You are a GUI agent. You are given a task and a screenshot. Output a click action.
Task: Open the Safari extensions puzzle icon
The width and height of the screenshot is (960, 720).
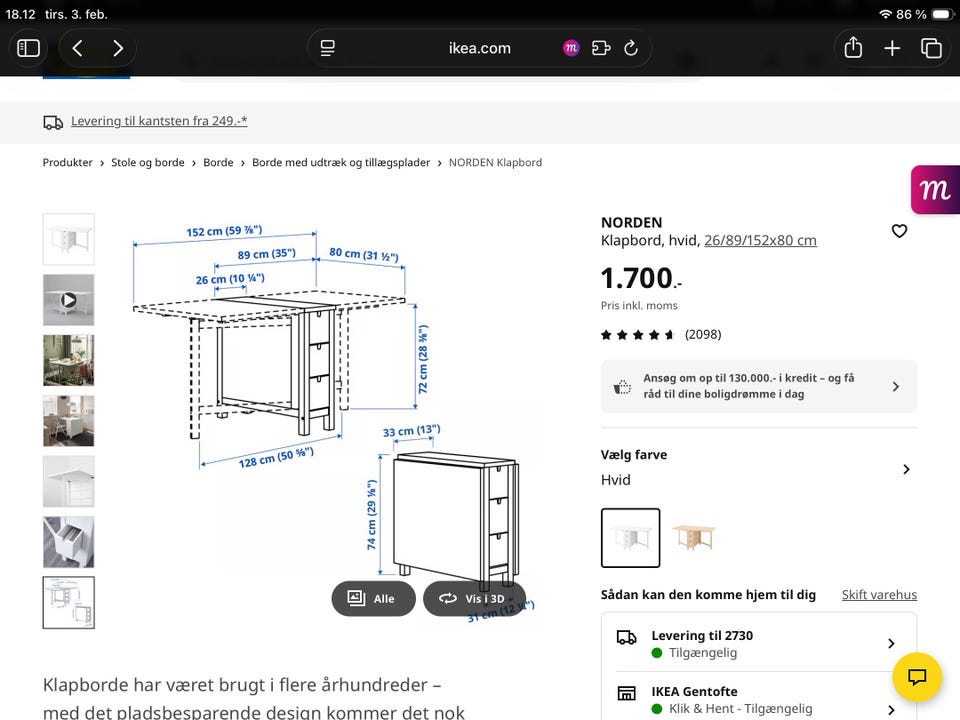601,48
